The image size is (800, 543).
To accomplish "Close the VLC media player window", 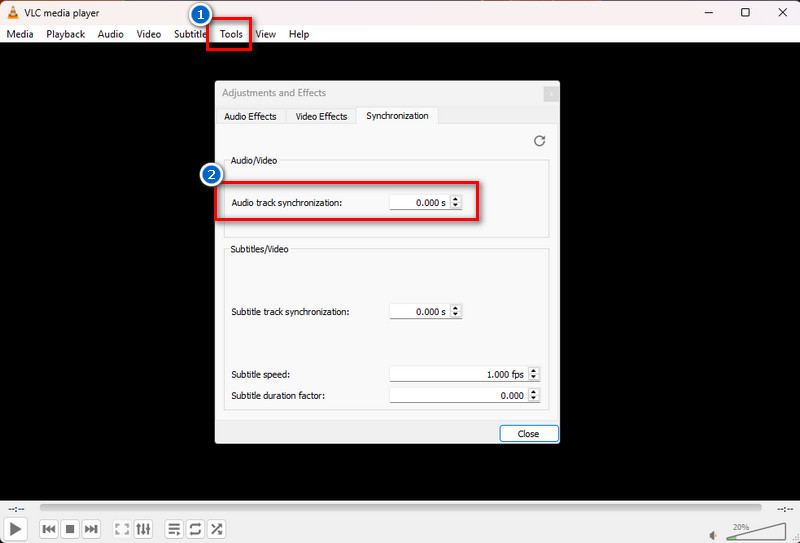I will [783, 12].
